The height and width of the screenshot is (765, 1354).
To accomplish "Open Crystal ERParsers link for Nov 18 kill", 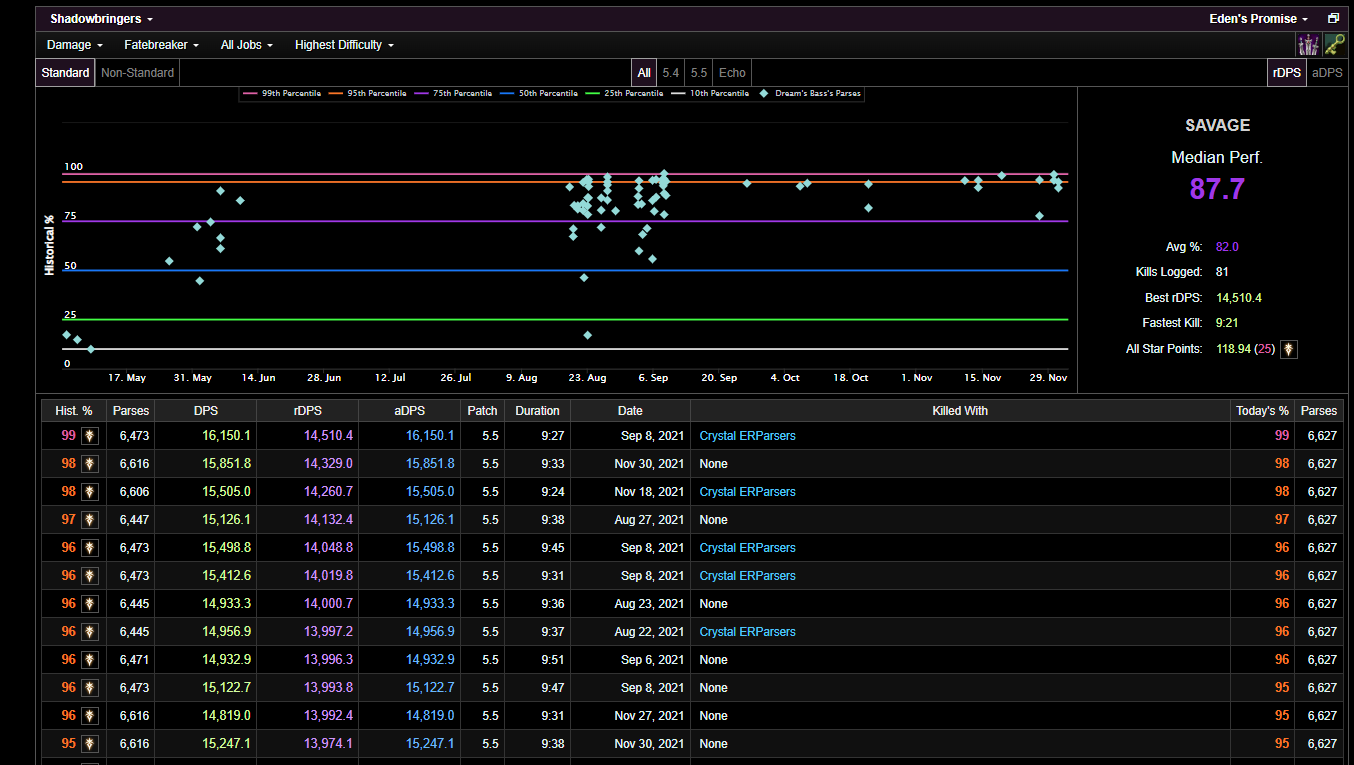I will 747,492.
